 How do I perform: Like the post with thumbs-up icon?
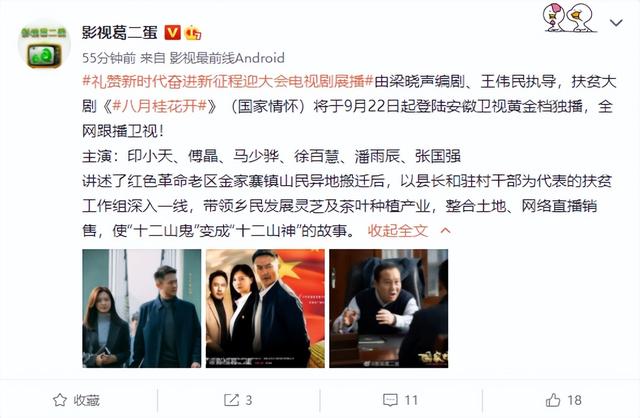553,400
